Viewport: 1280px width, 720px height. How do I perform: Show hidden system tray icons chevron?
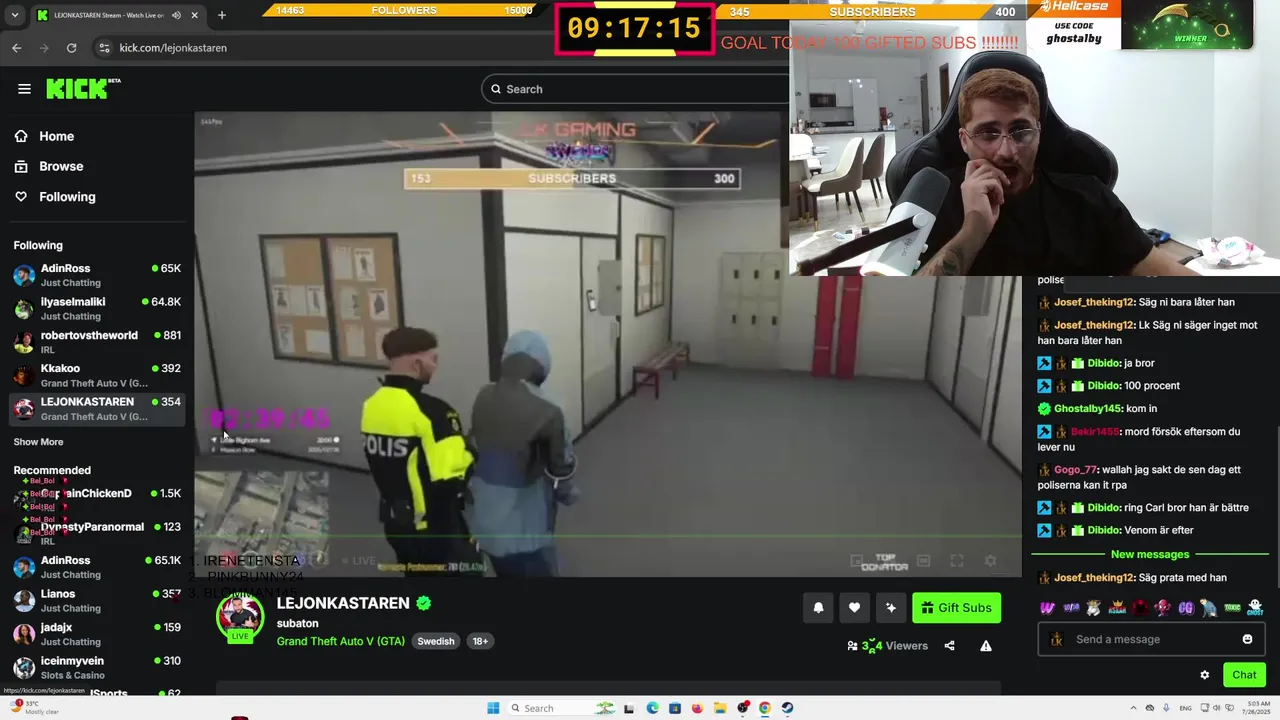click(1132, 708)
